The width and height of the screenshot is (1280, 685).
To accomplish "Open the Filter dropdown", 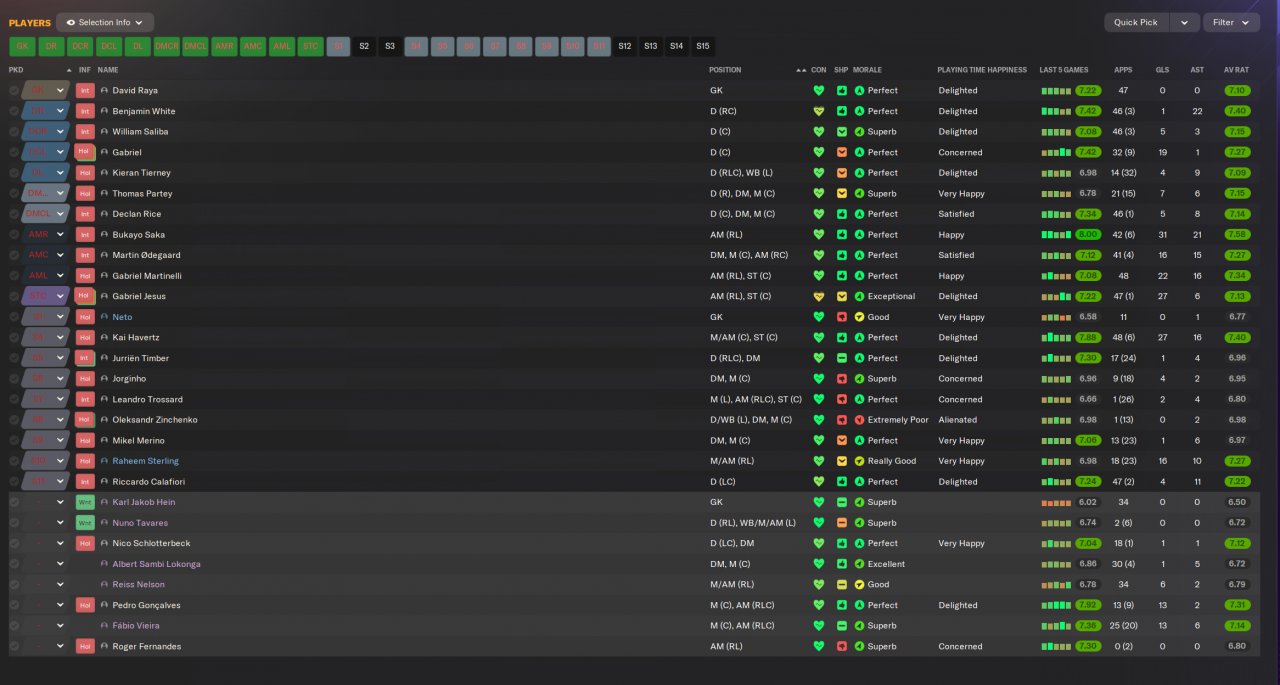I will point(1231,22).
